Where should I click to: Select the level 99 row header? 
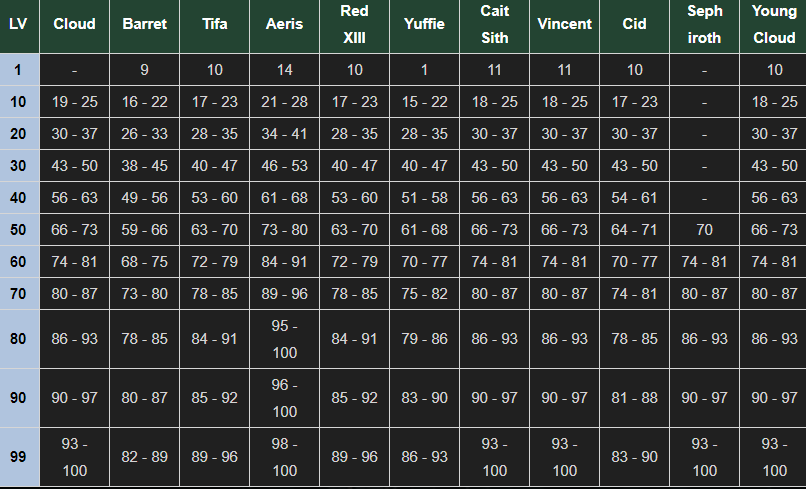click(19, 457)
